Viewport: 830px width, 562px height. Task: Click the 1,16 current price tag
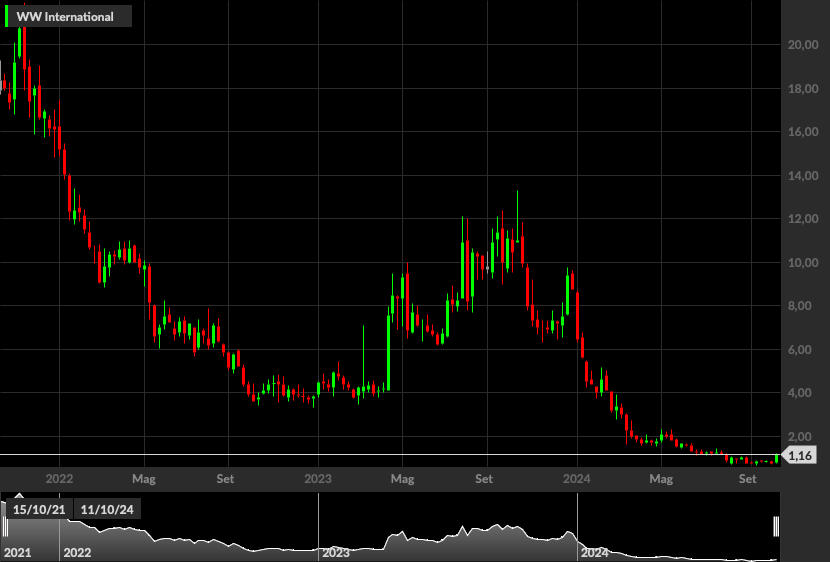coord(799,455)
